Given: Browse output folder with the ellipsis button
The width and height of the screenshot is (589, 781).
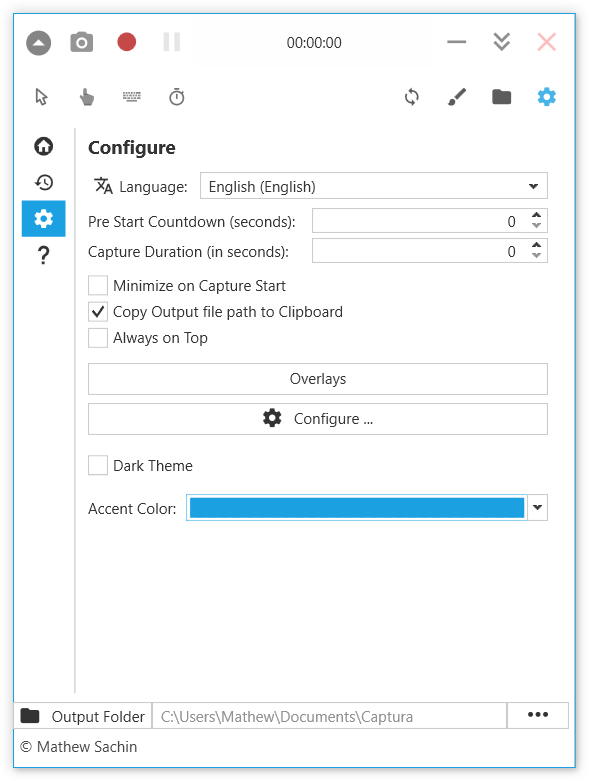Looking at the screenshot, I should pyautogui.click(x=538, y=716).
